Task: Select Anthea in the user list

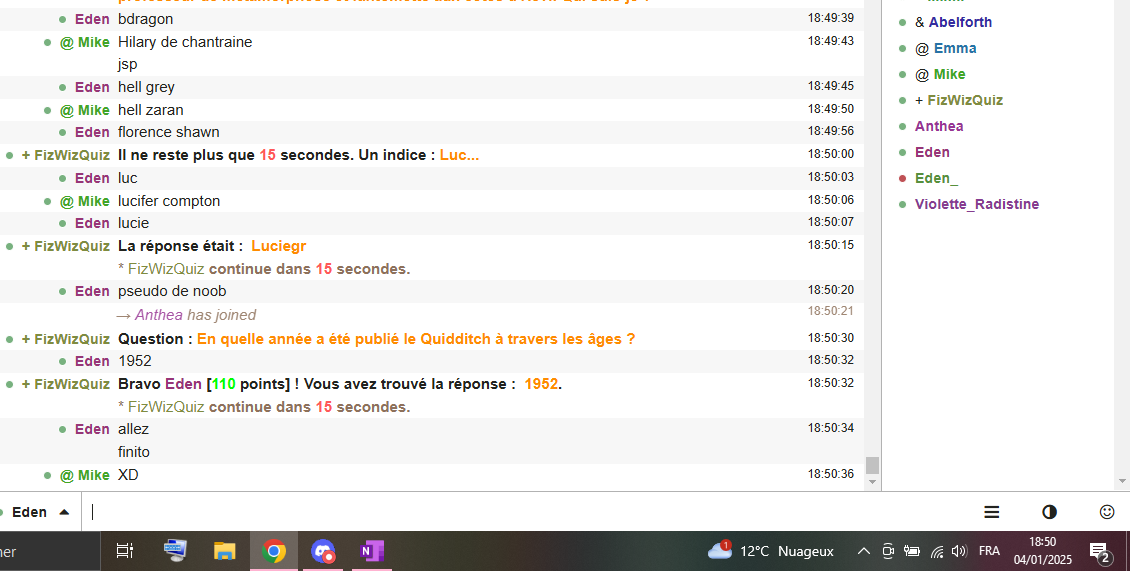Action: (x=939, y=126)
